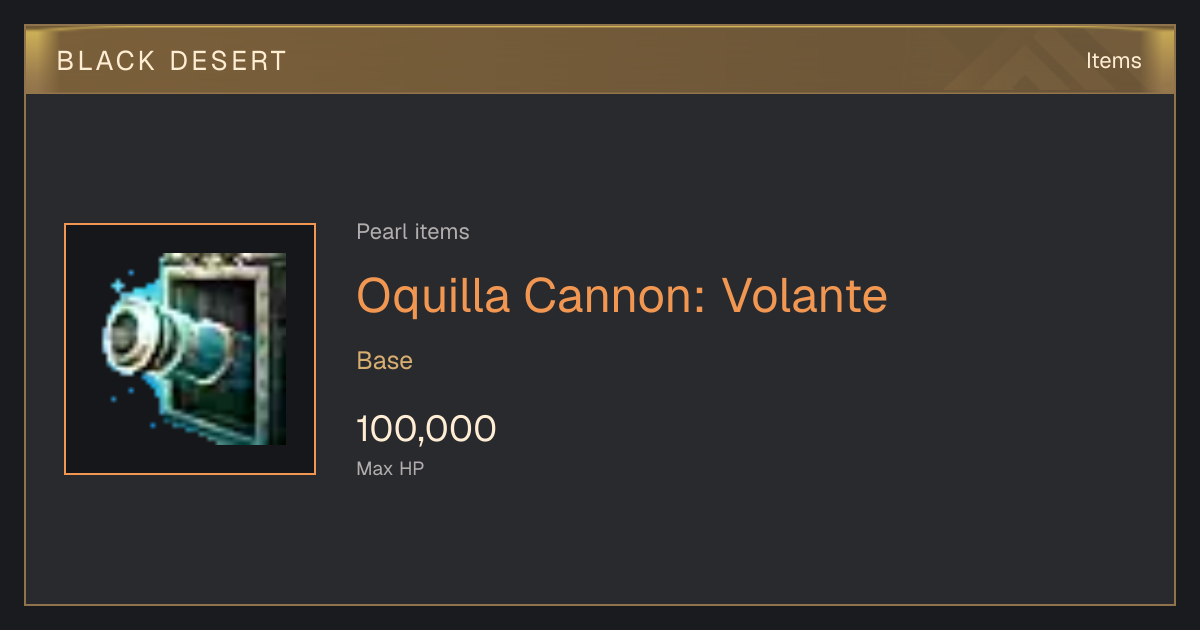Click the 100,000 stat value
This screenshot has height=630, width=1200.
point(426,429)
